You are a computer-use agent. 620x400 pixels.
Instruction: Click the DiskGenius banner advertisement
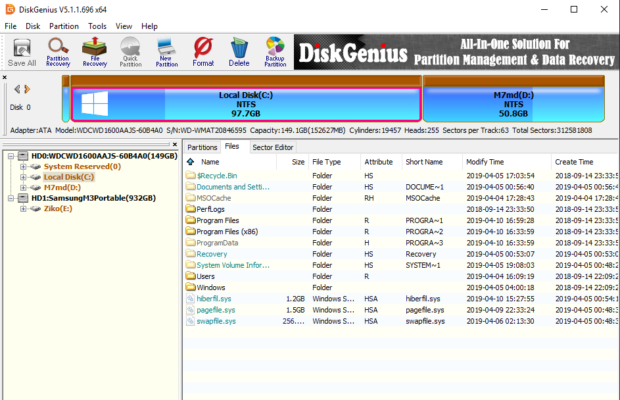(x=456, y=52)
